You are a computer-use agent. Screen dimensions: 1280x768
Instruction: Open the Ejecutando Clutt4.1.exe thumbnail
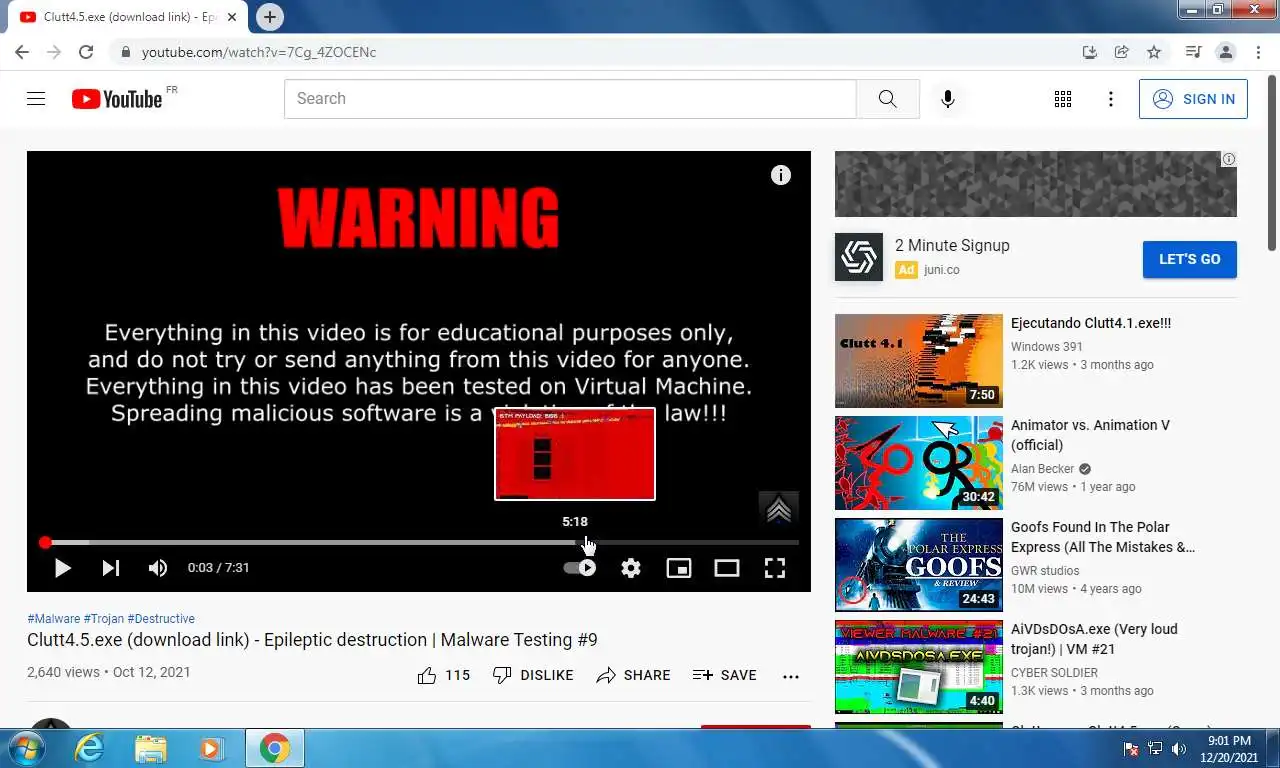[919, 361]
